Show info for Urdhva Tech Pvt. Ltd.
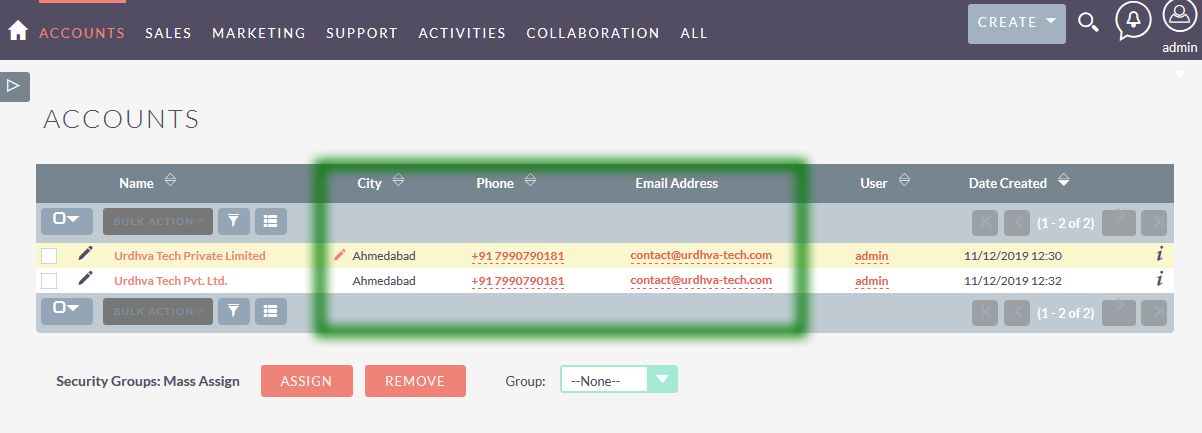The image size is (1202, 433). point(1159,280)
